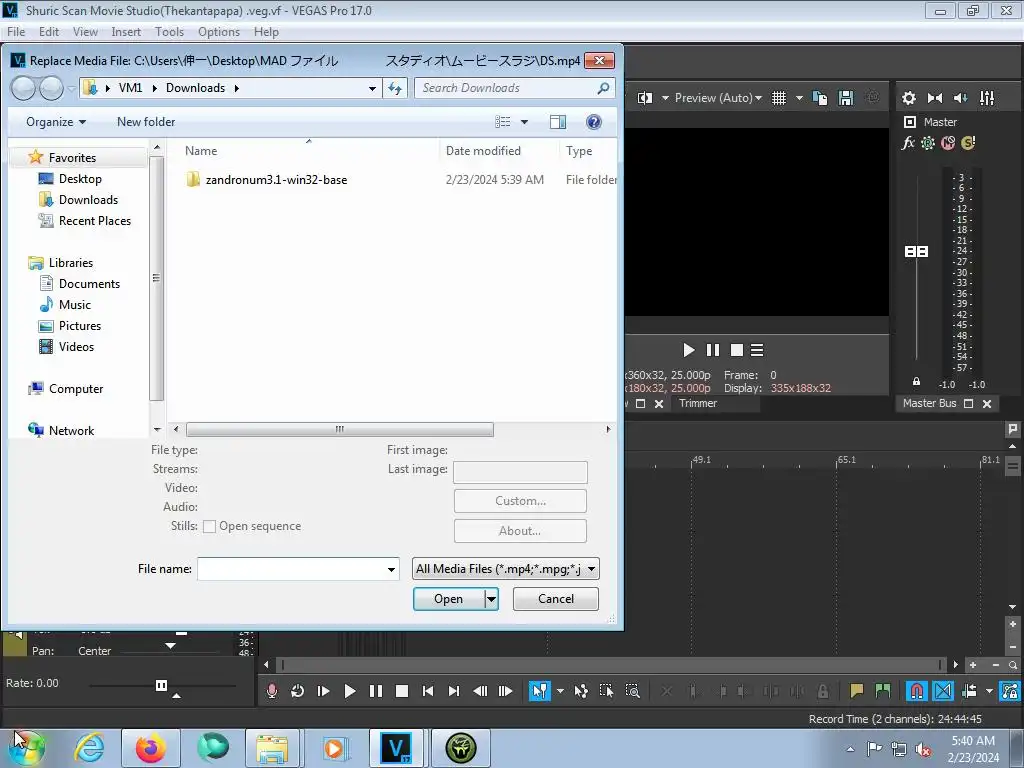Viewport: 1024px width, 768px height.
Task: Open the Overlays grid dropdown arrow
Action: (x=799, y=98)
